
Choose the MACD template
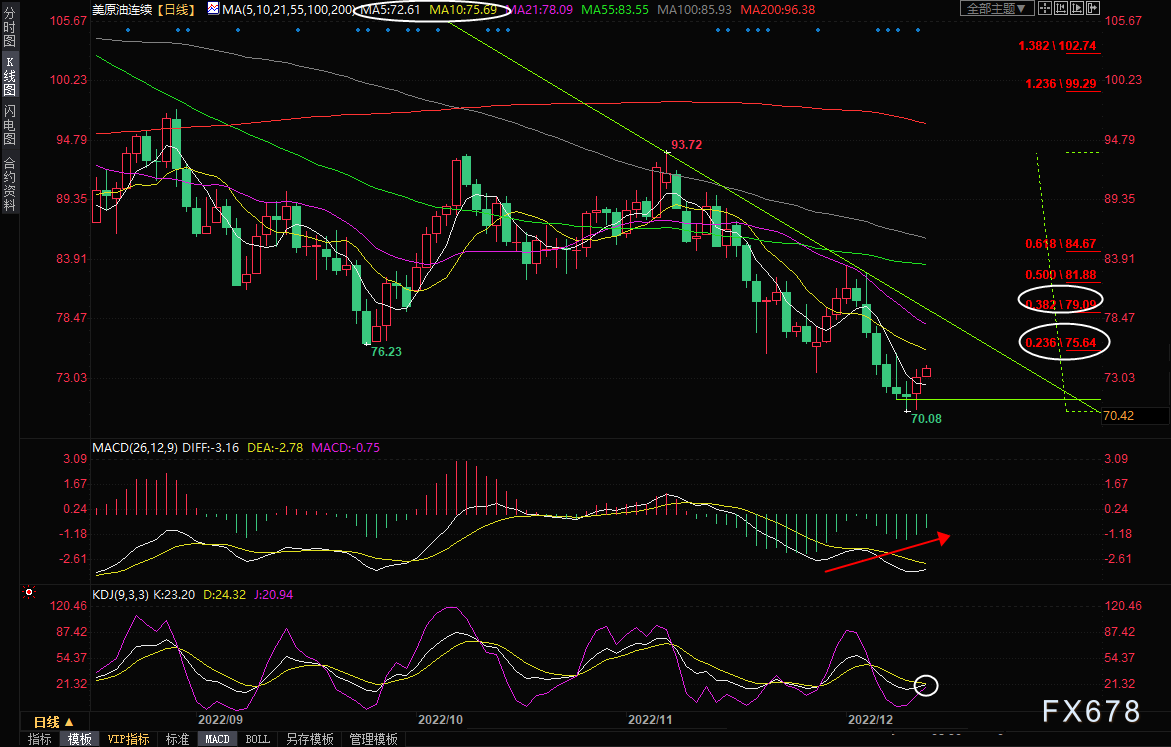217,739
